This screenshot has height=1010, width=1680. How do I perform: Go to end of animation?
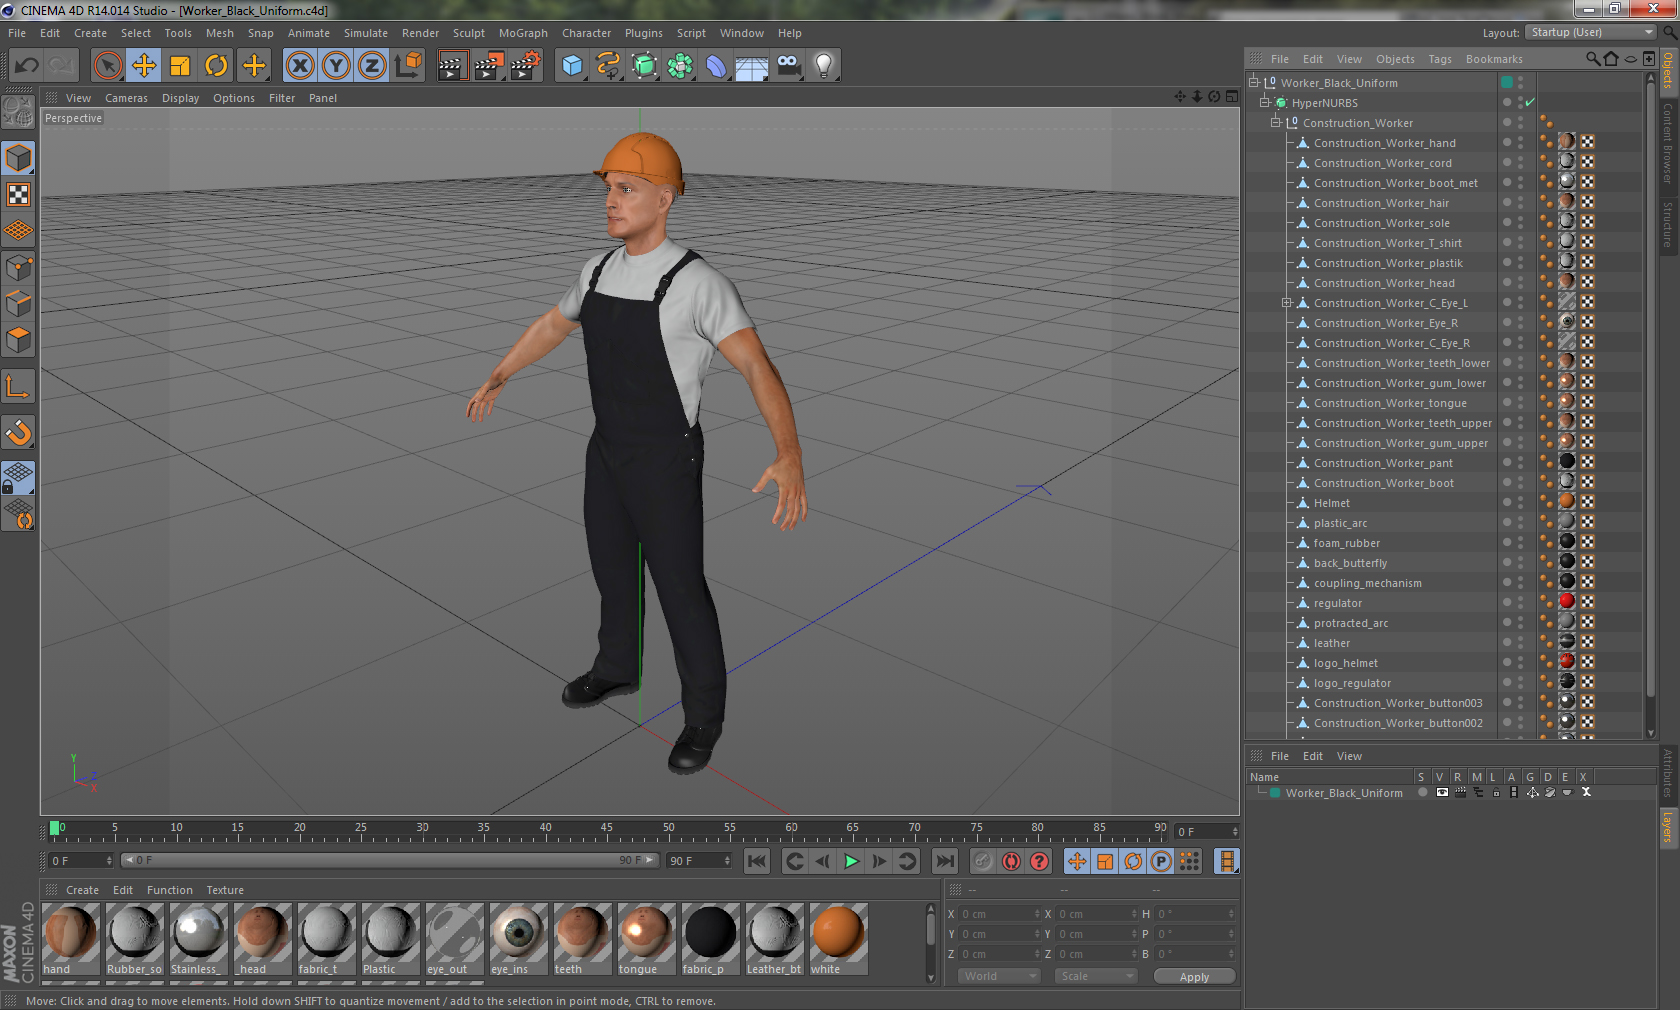(944, 861)
